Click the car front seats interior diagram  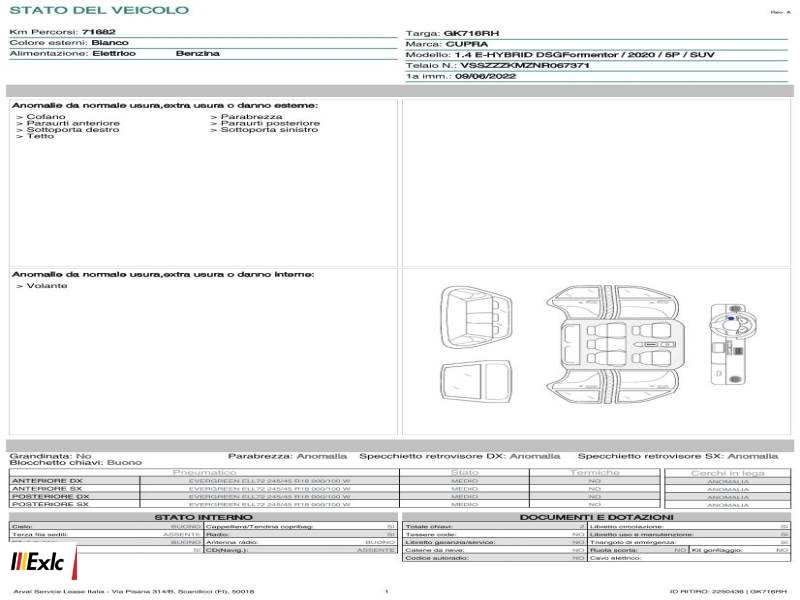pyautogui.click(x=476, y=318)
